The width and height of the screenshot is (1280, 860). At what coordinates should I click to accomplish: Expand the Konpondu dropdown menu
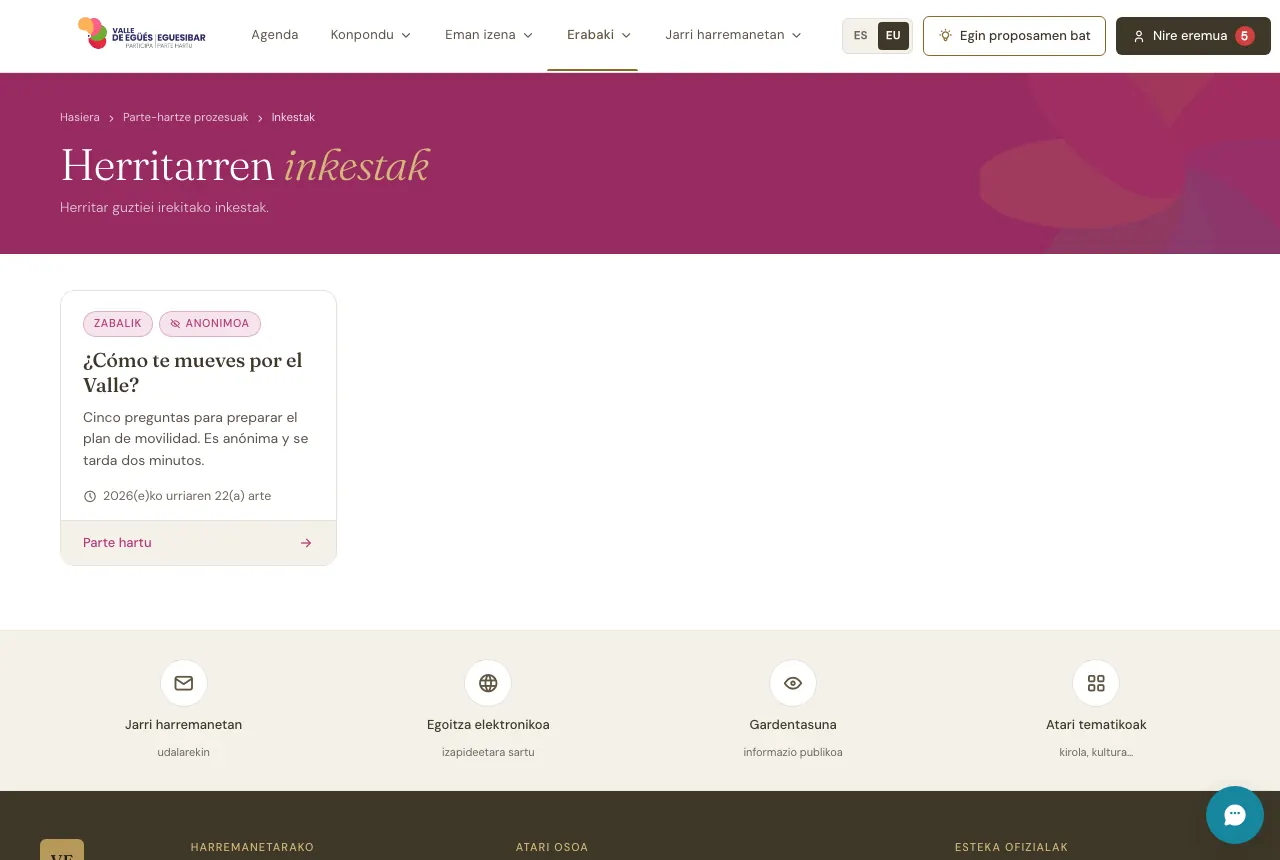(x=371, y=35)
